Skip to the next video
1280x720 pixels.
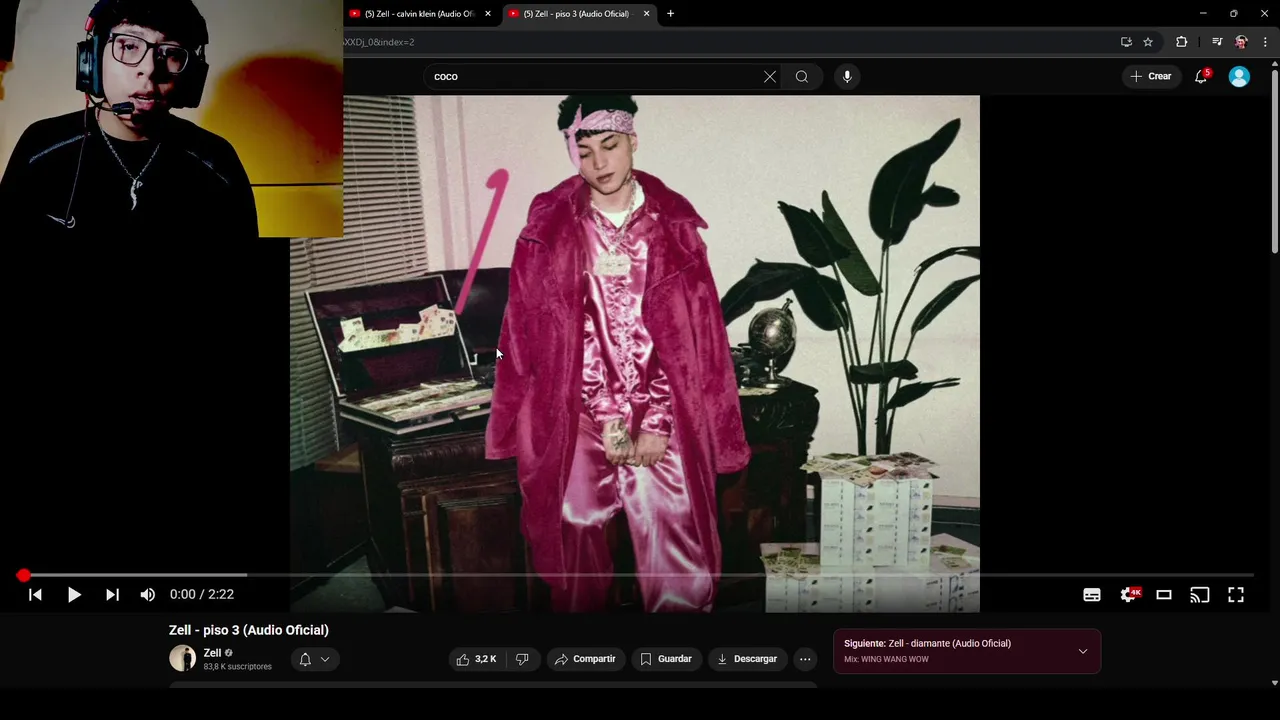112,595
